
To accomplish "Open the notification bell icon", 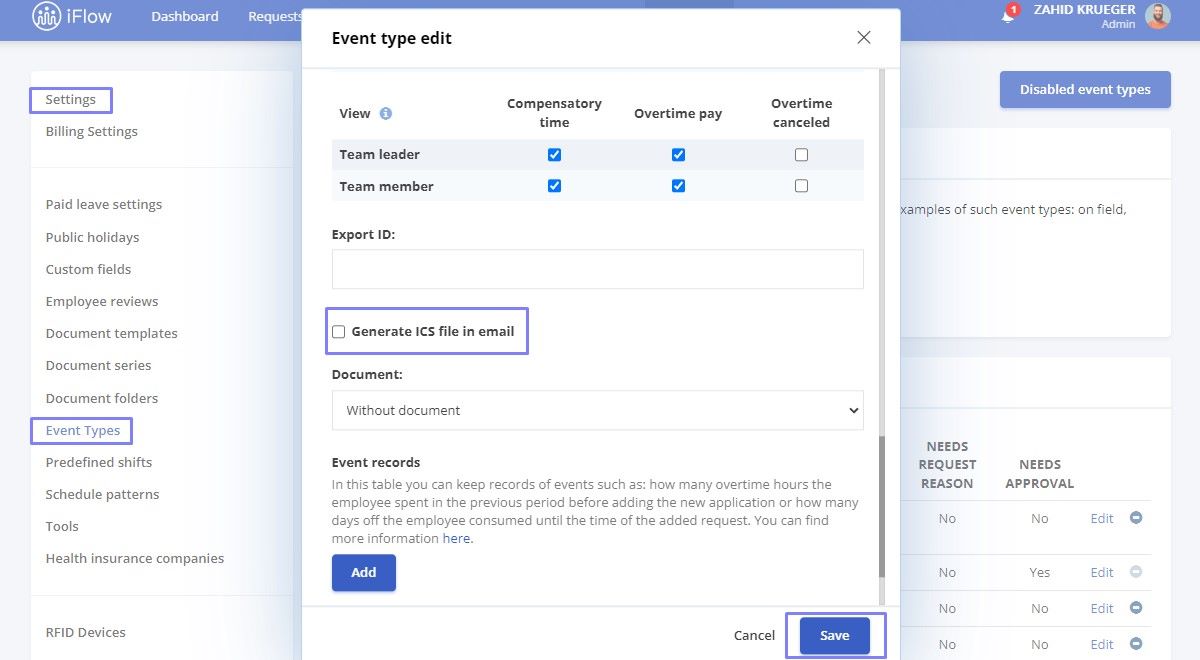I will [x=1008, y=16].
